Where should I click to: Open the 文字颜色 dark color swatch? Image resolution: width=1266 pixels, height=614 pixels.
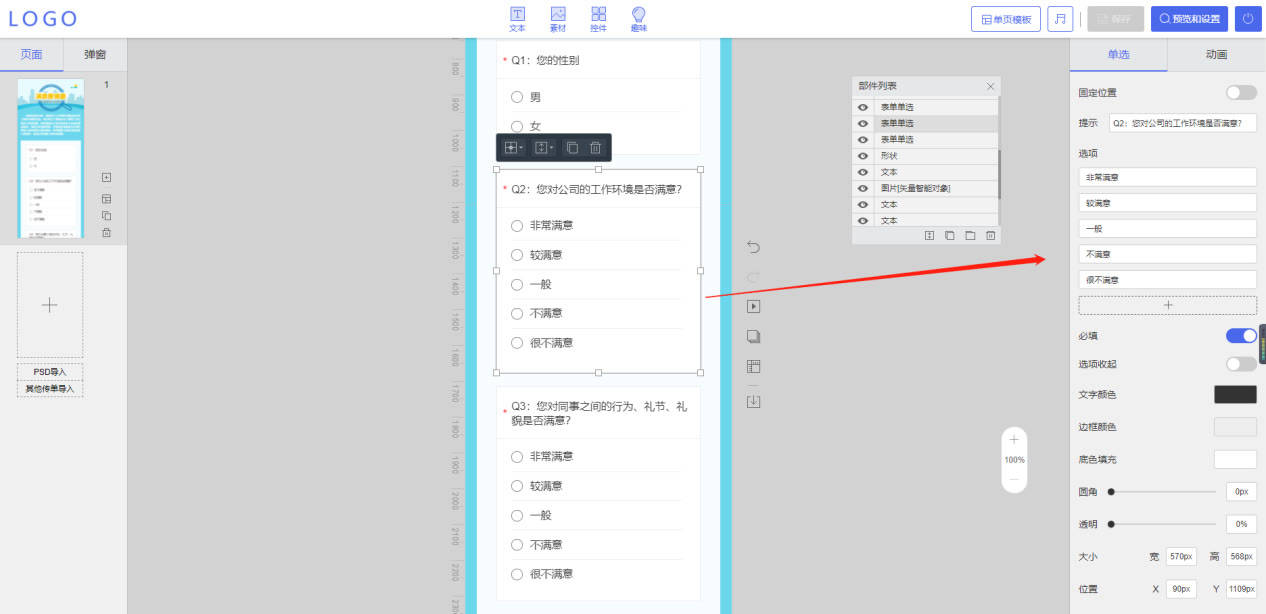(x=1235, y=394)
